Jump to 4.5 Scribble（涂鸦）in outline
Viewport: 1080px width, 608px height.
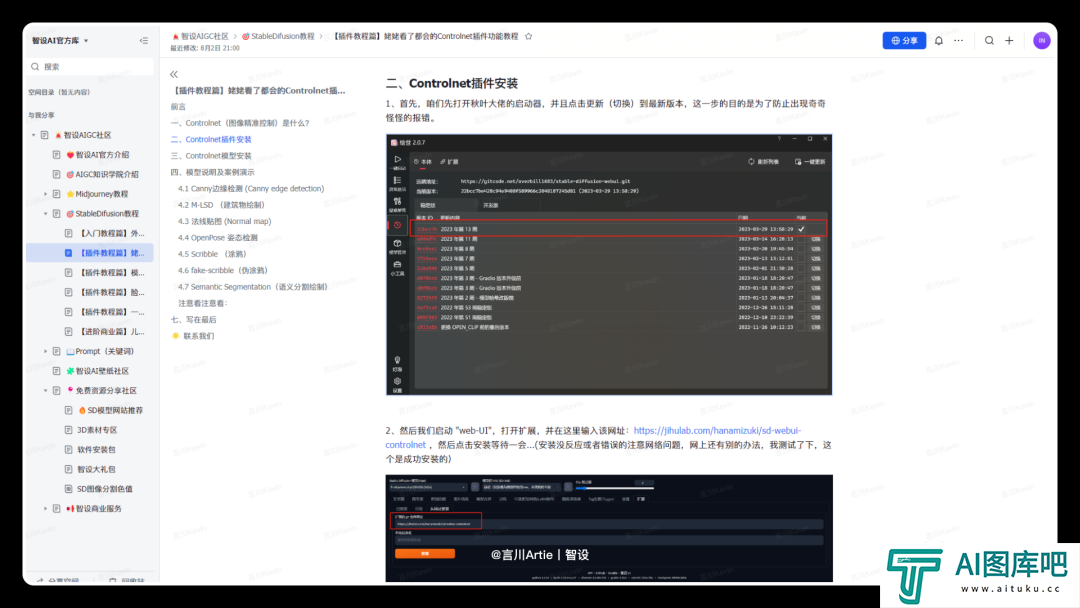[x=212, y=254]
